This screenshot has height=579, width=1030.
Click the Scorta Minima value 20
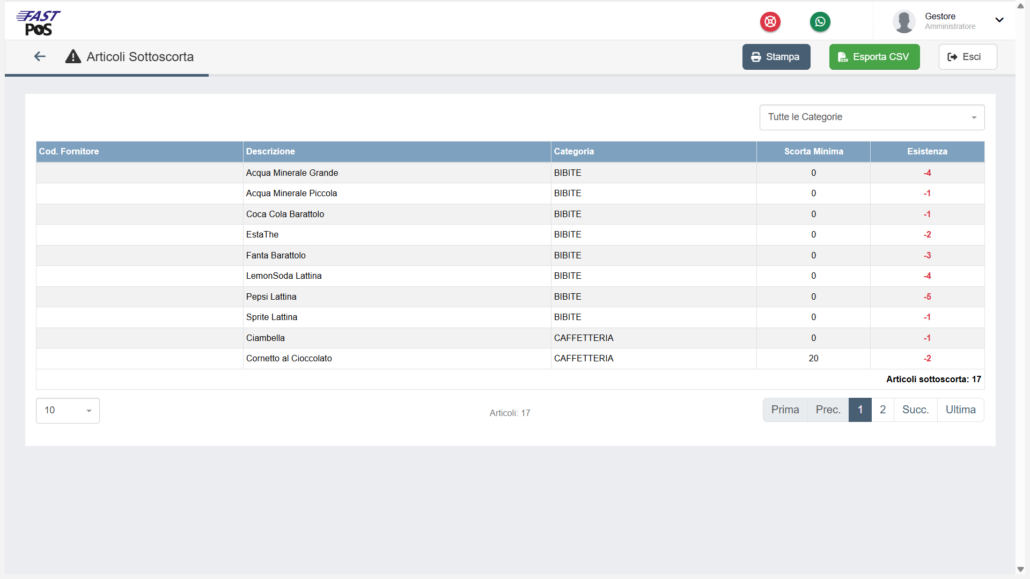pos(813,358)
